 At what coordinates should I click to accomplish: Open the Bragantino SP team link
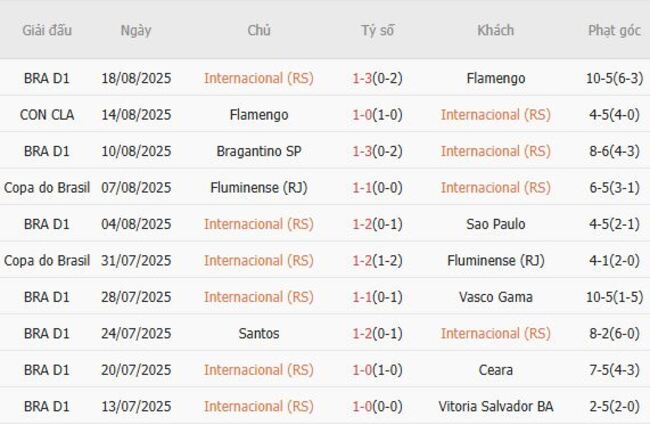(x=258, y=151)
